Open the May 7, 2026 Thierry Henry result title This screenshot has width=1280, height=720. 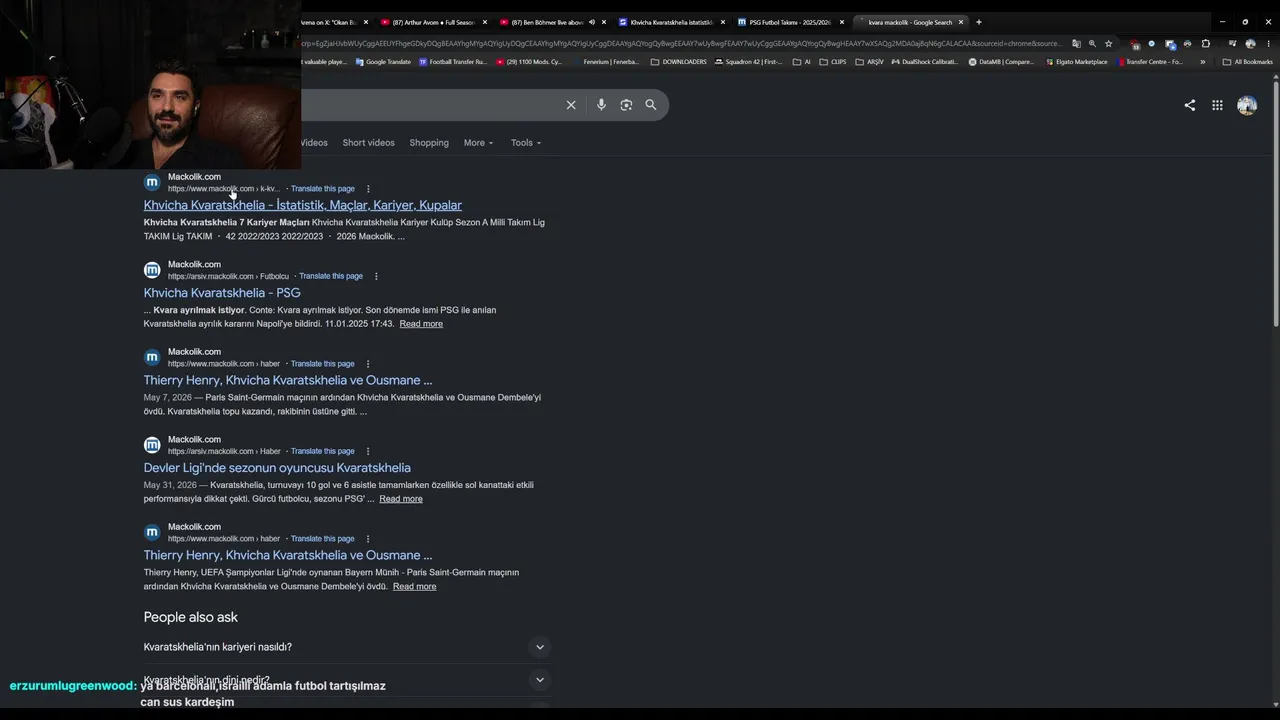pyautogui.click(x=288, y=380)
